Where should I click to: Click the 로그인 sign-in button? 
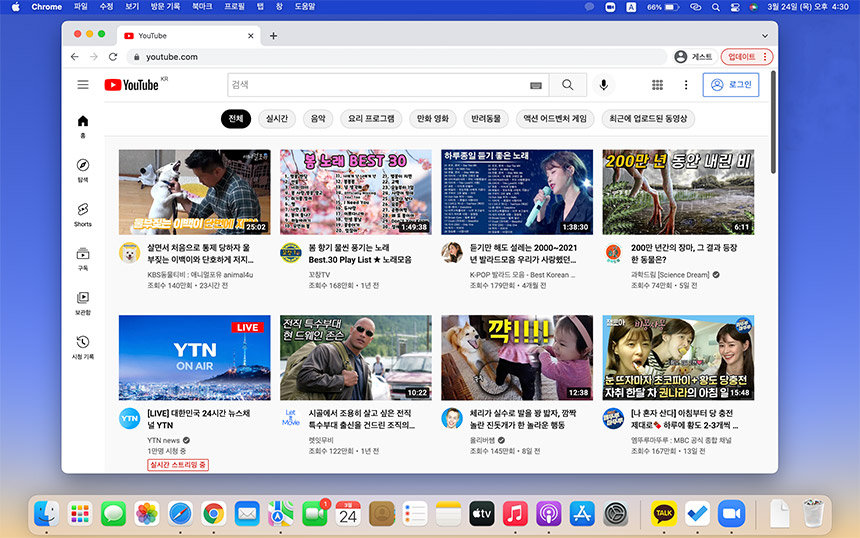coord(731,85)
